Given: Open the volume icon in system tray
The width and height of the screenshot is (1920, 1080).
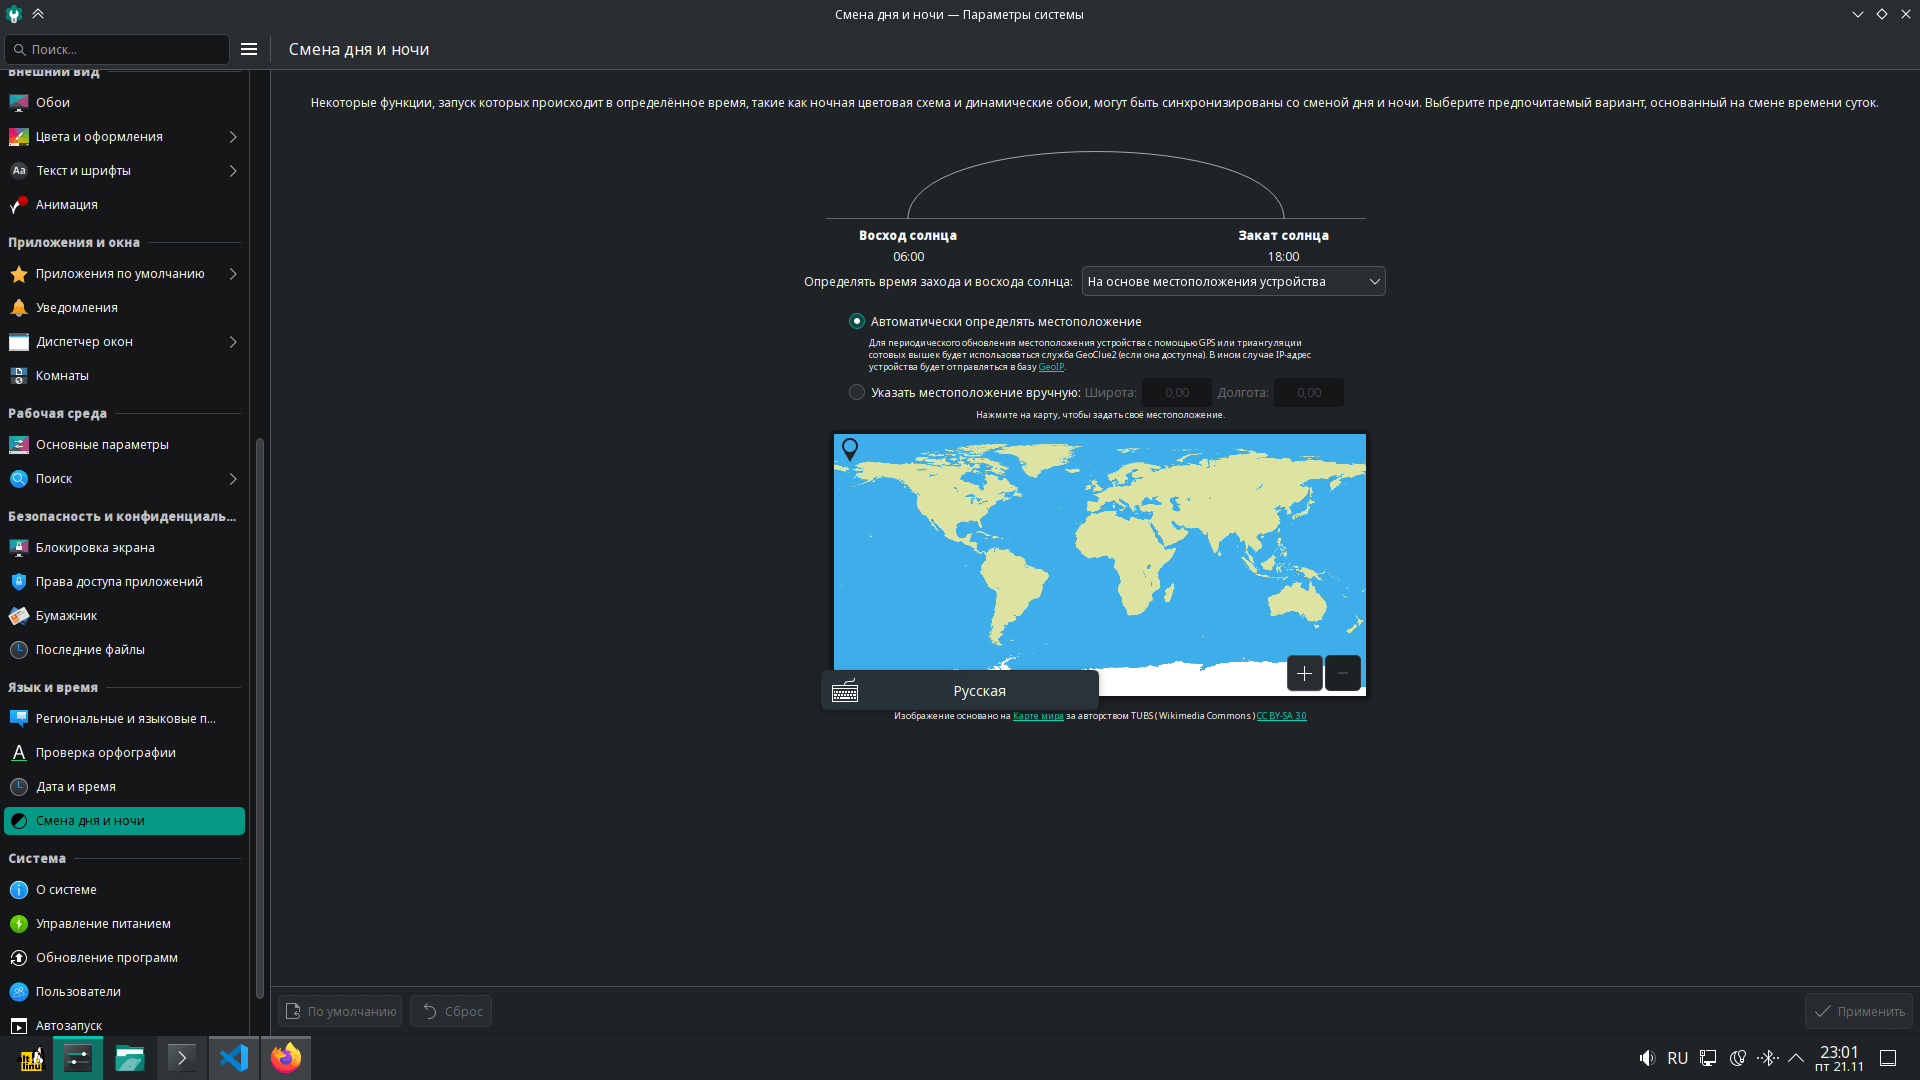Looking at the screenshot, I should tap(1647, 1058).
